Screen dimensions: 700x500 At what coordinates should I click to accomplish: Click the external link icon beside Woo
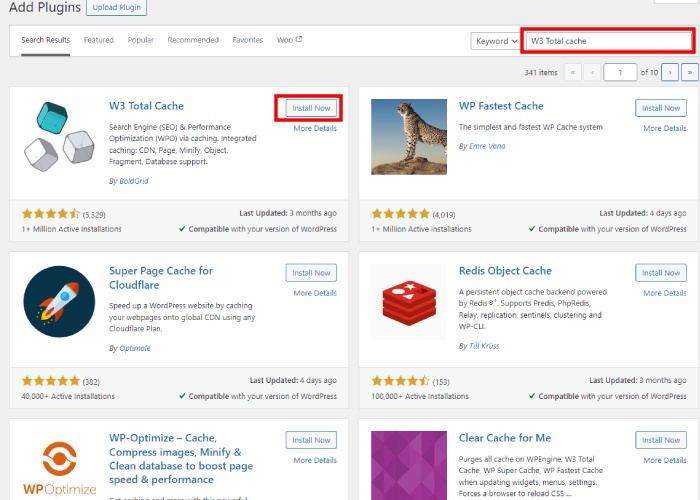click(x=299, y=39)
